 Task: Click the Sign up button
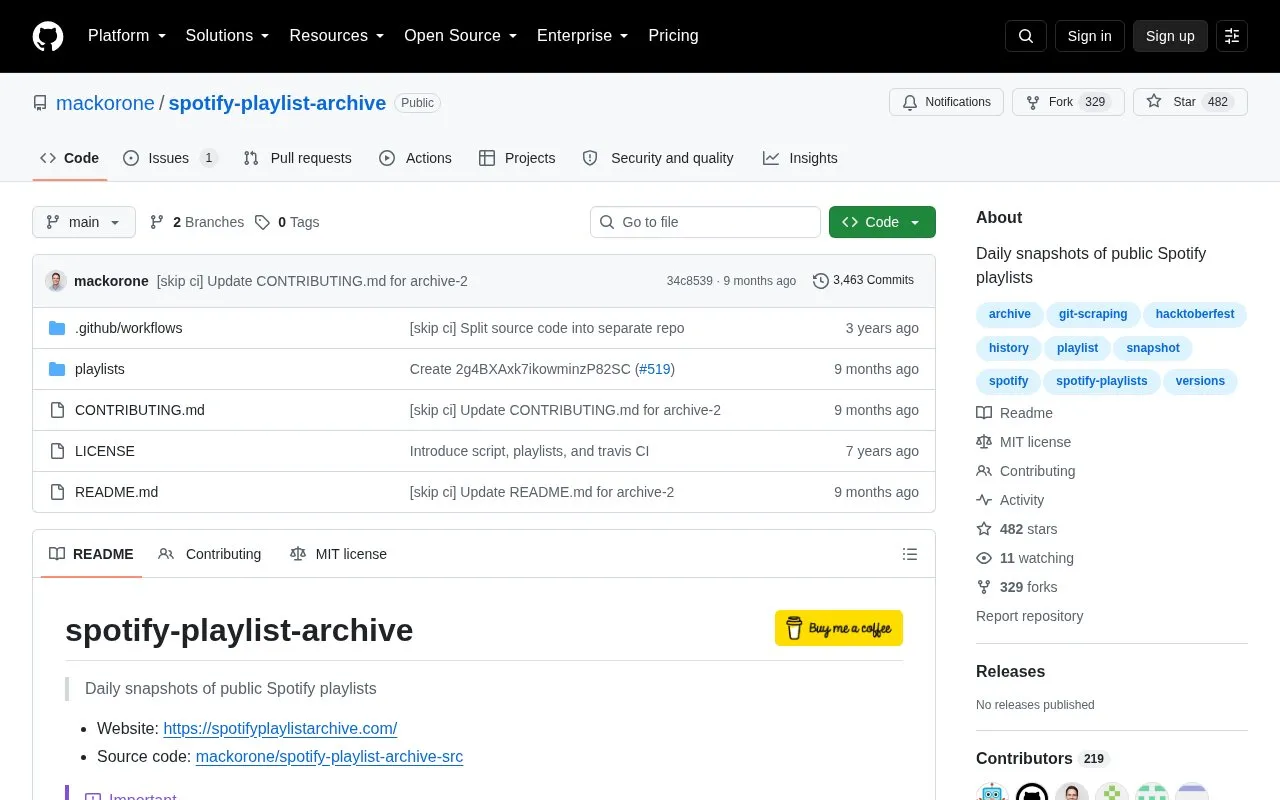pos(1170,36)
